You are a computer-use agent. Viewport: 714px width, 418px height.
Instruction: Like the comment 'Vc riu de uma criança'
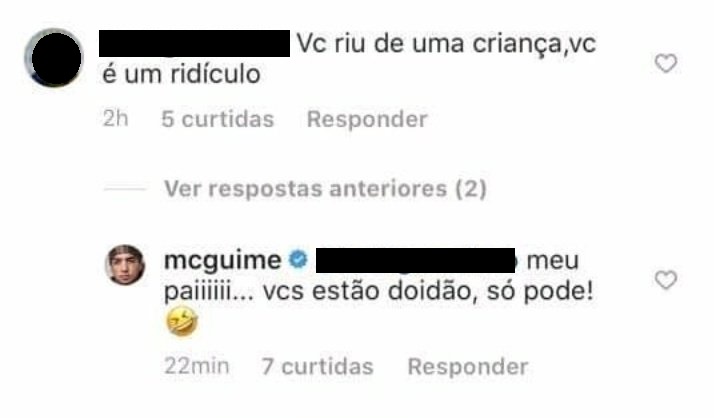pos(666,63)
